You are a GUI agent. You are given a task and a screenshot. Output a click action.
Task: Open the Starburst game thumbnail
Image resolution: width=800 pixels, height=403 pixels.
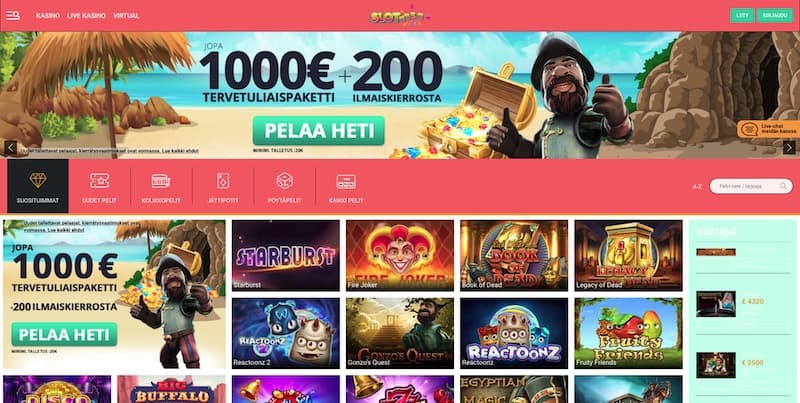(286, 256)
